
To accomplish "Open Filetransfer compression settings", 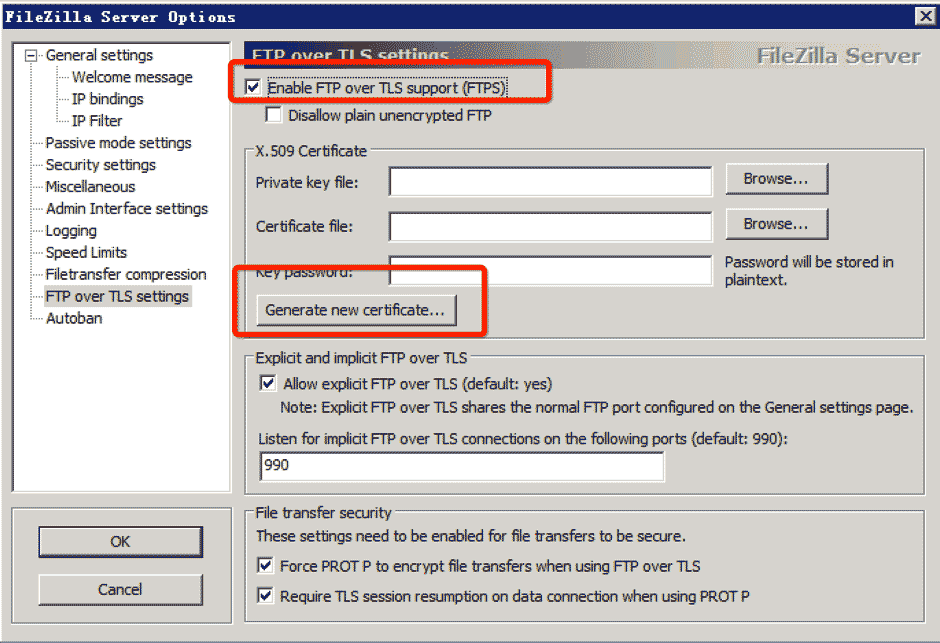I will (x=125, y=274).
